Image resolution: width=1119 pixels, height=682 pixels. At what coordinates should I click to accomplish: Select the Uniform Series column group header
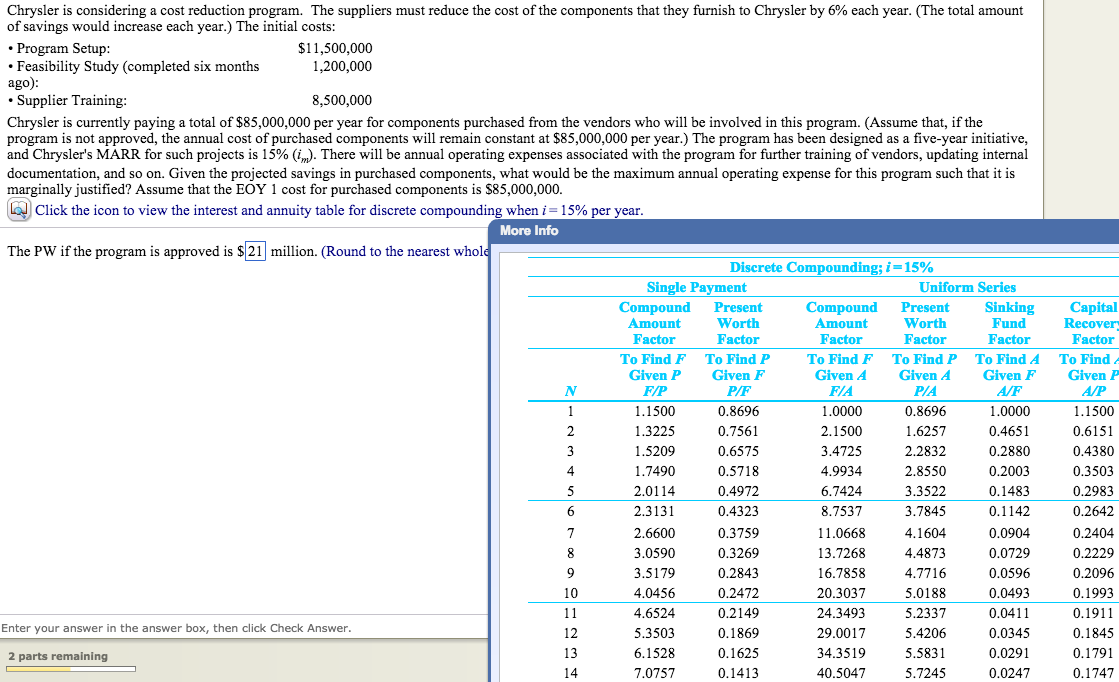[x=967, y=287]
